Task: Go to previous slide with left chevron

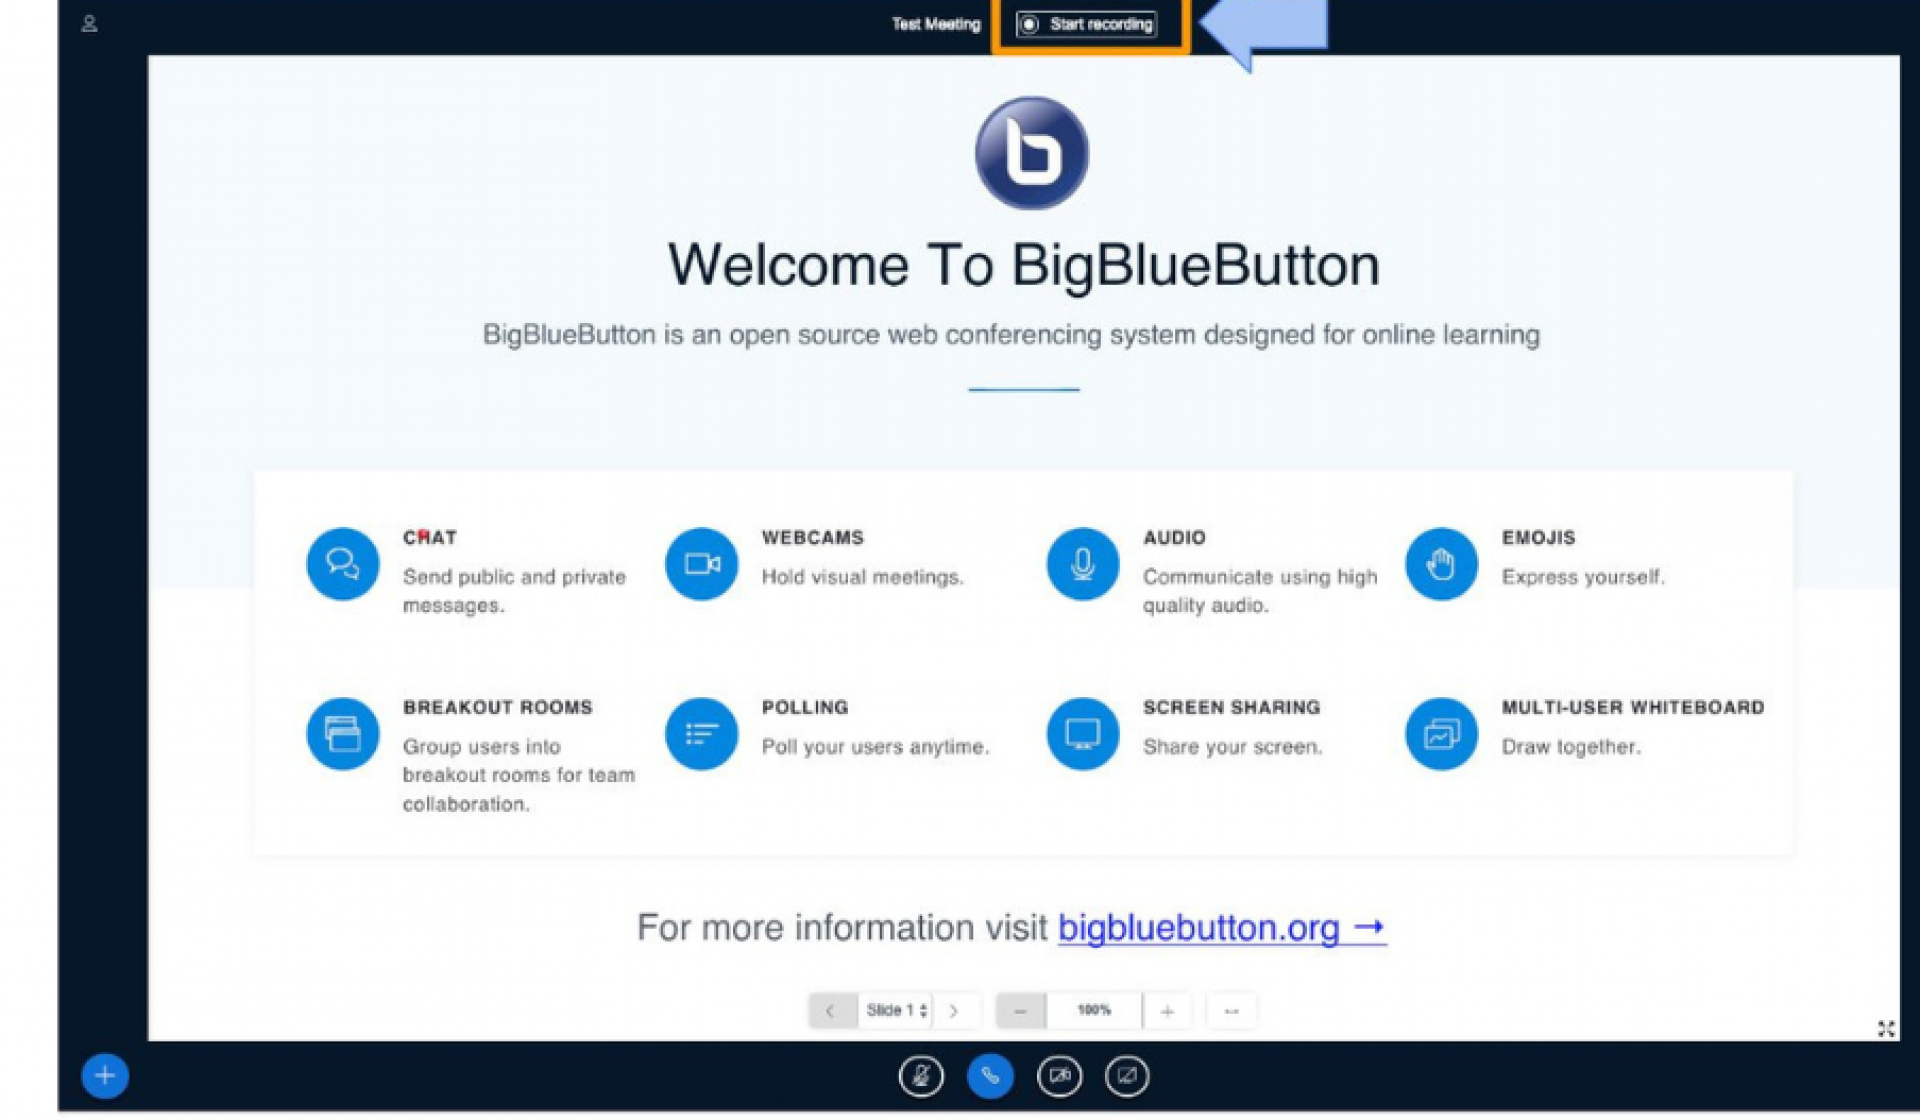Action: (x=832, y=1010)
